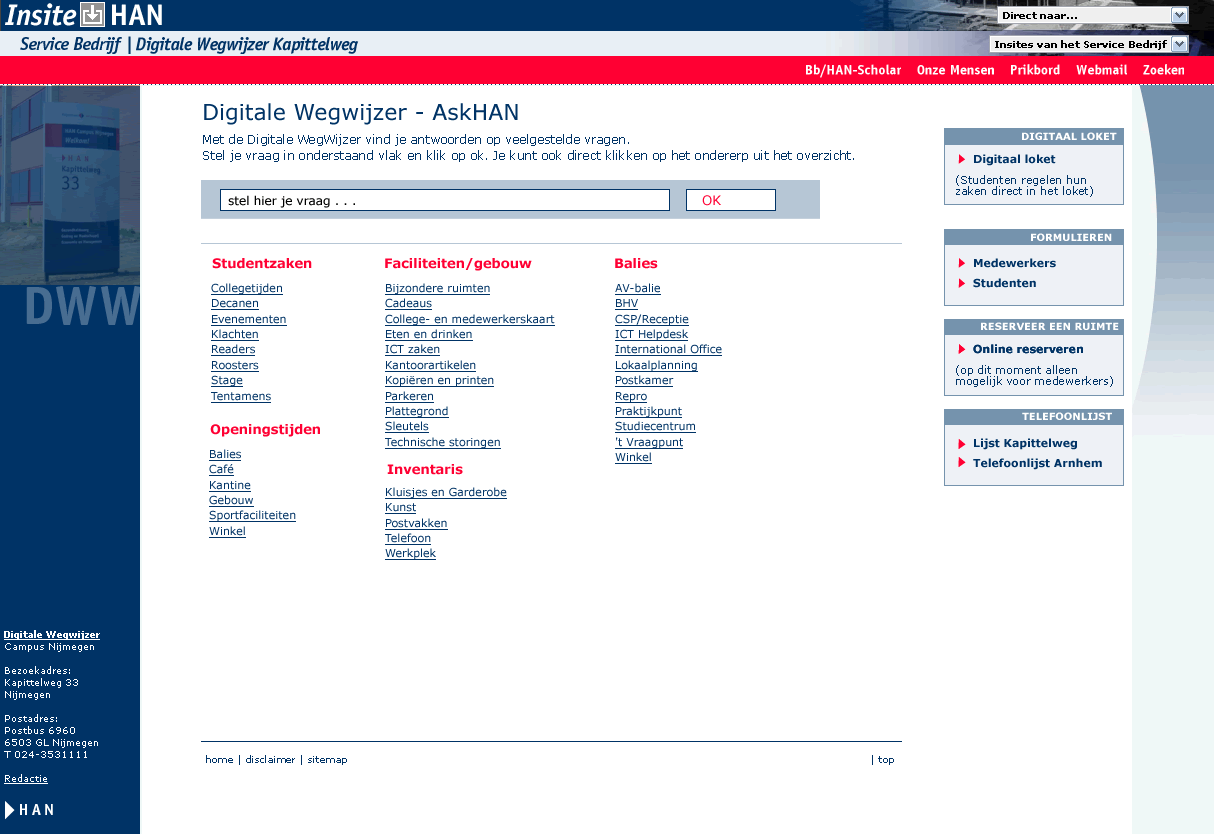Open the Evenementen link
The image size is (1214, 834).
point(249,319)
